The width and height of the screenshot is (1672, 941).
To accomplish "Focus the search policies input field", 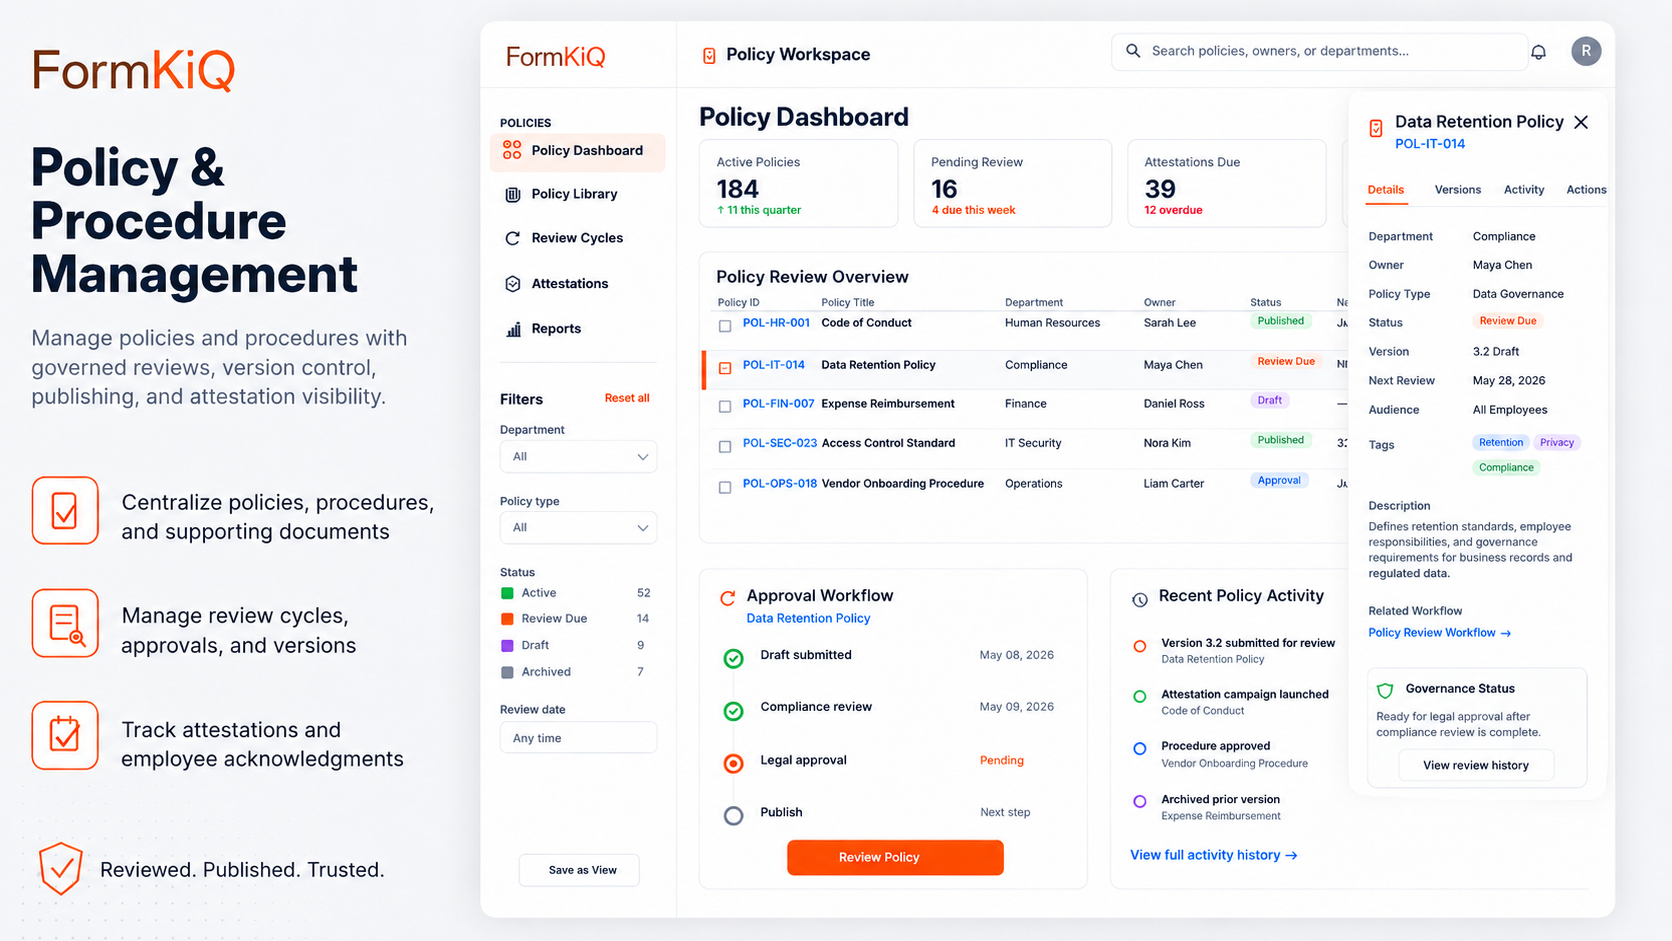I will (x=1319, y=51).
